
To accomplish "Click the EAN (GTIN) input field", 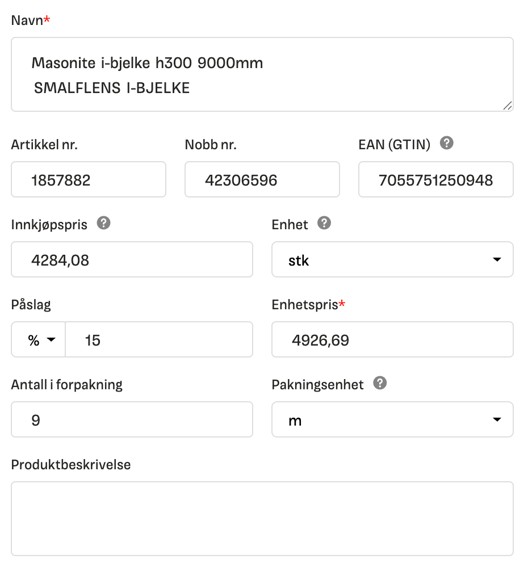I will point(436,179).
